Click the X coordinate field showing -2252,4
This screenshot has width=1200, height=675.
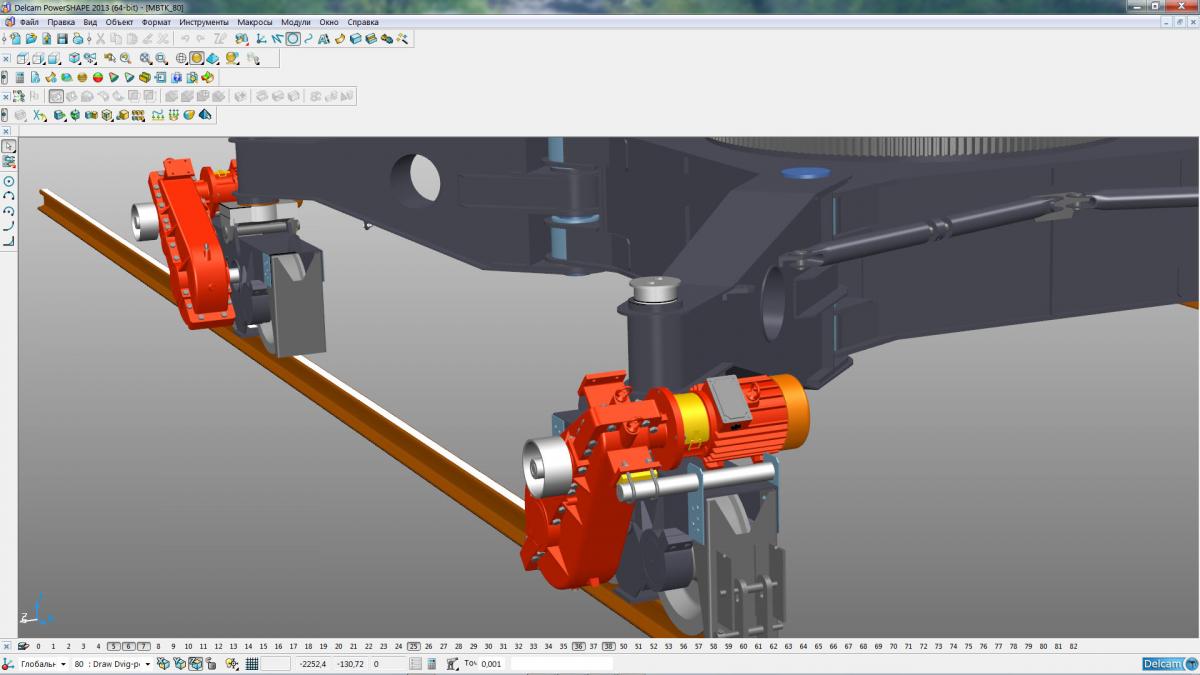tap(313, 664)
